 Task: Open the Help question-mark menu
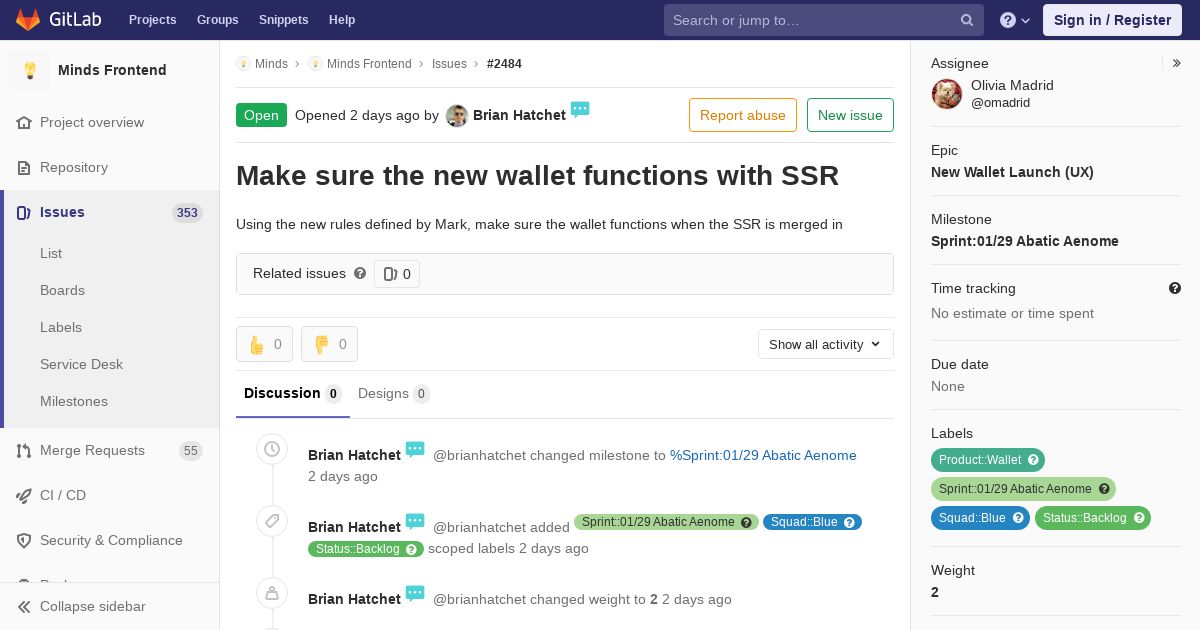[x=1015, y=20]
